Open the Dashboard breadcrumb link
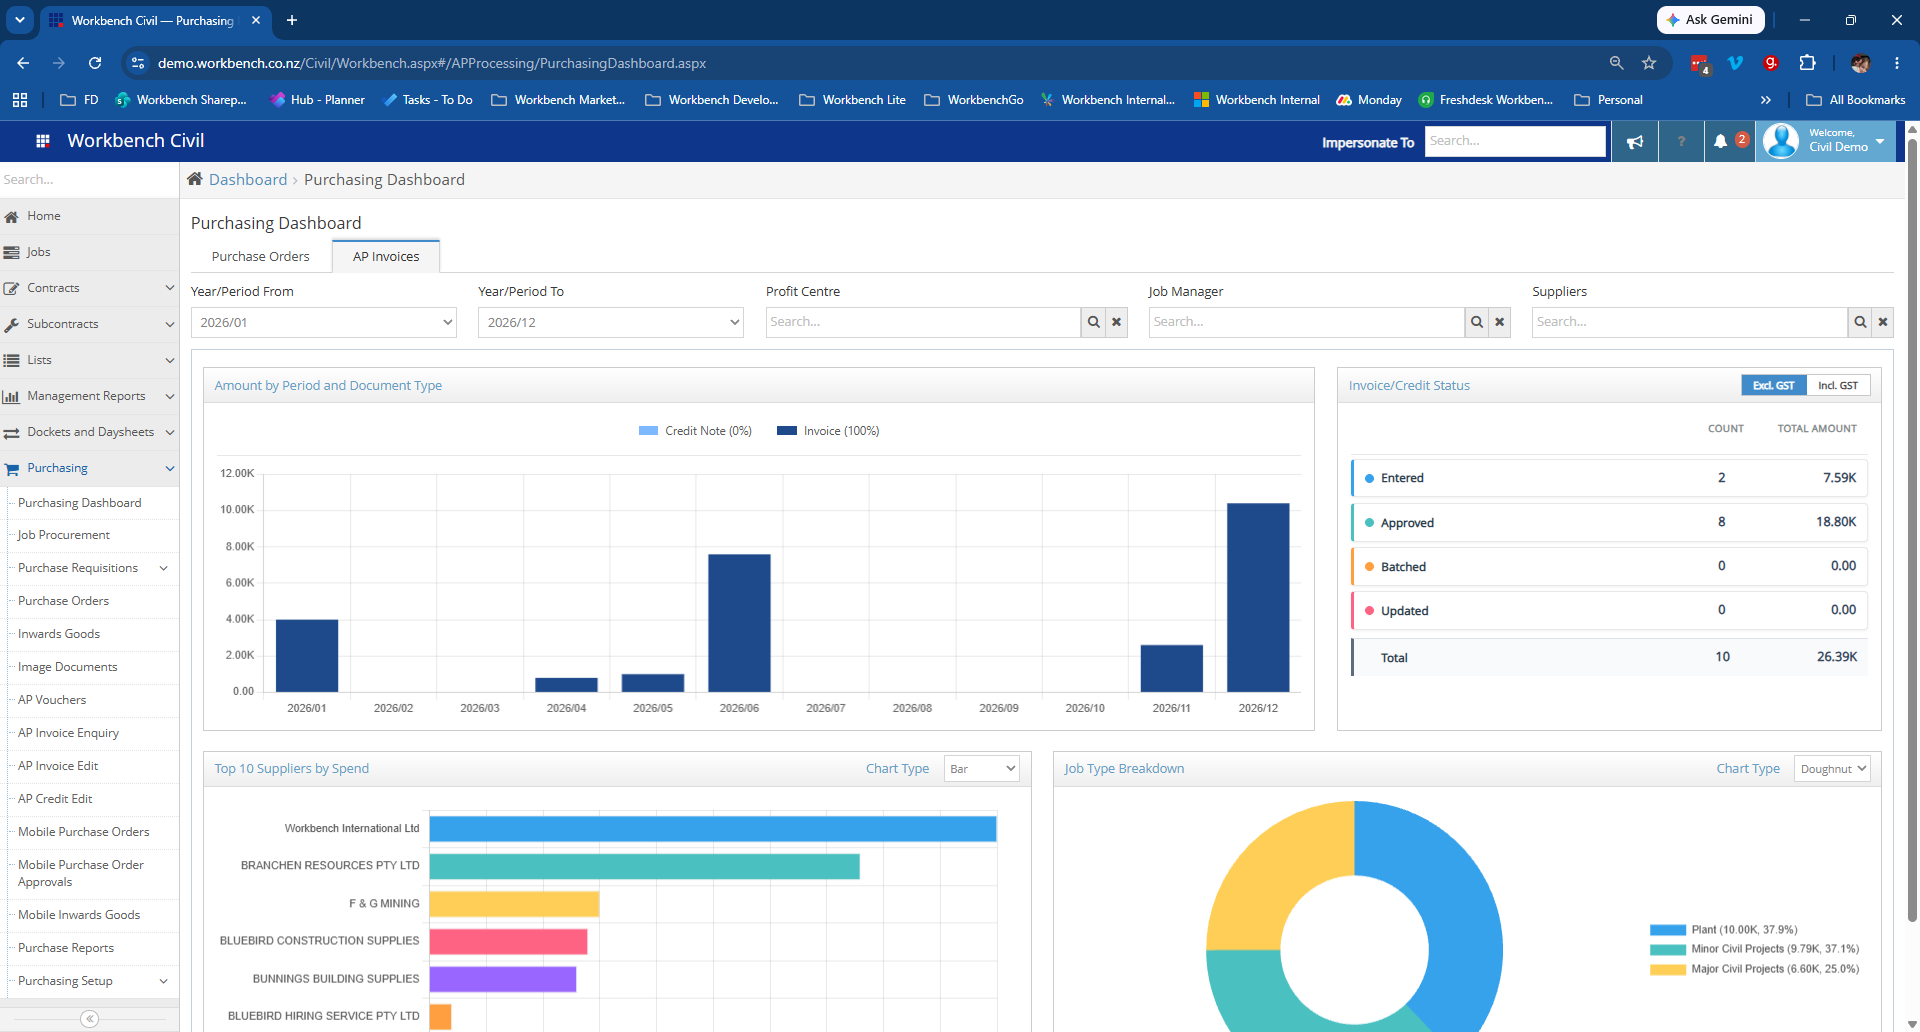1920x1032 pixels. (248, 180)
